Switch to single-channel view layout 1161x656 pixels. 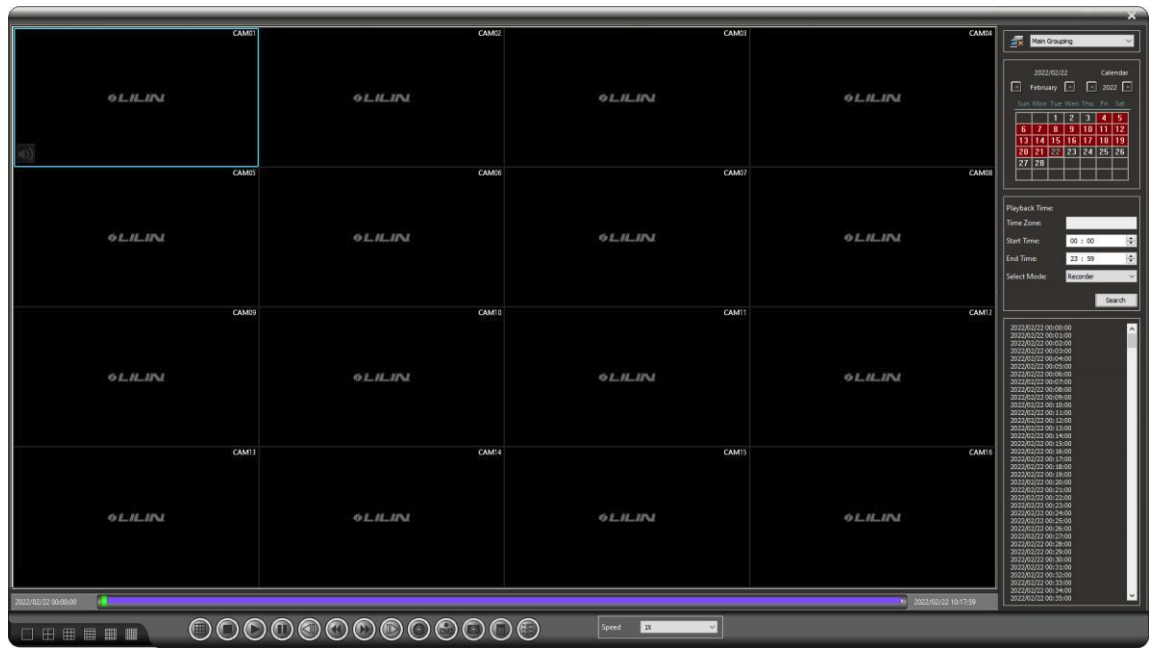[27, 634]
